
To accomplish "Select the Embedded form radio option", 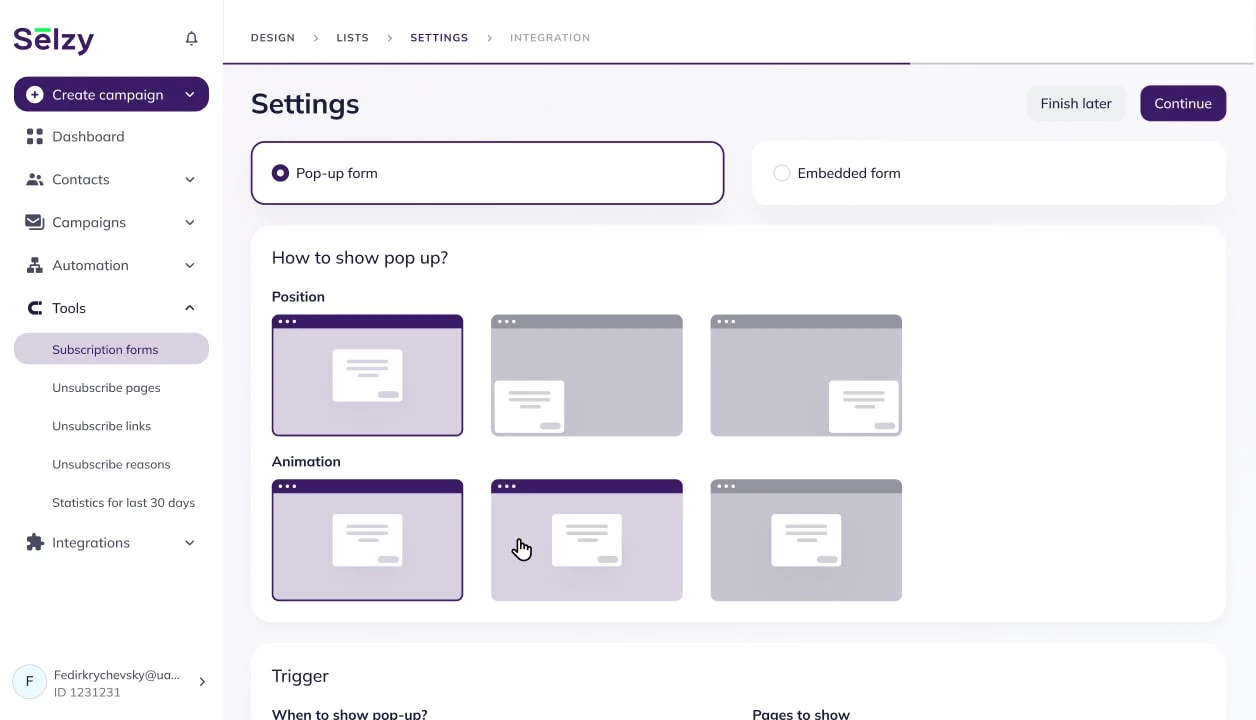I will 782,173.
